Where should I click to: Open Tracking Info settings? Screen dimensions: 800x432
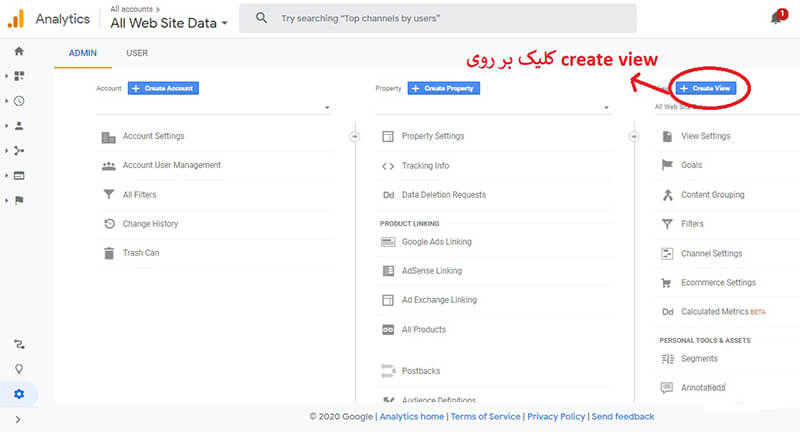pyautogui.click(x=425, y=166)
